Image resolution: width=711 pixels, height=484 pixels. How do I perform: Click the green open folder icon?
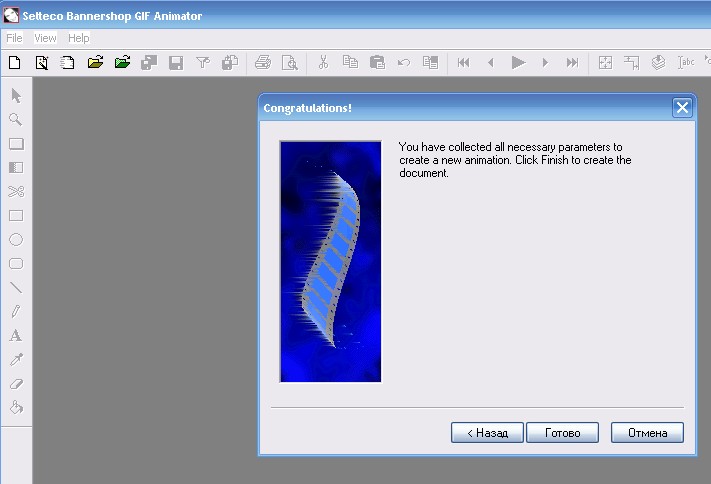pos(122,62)
